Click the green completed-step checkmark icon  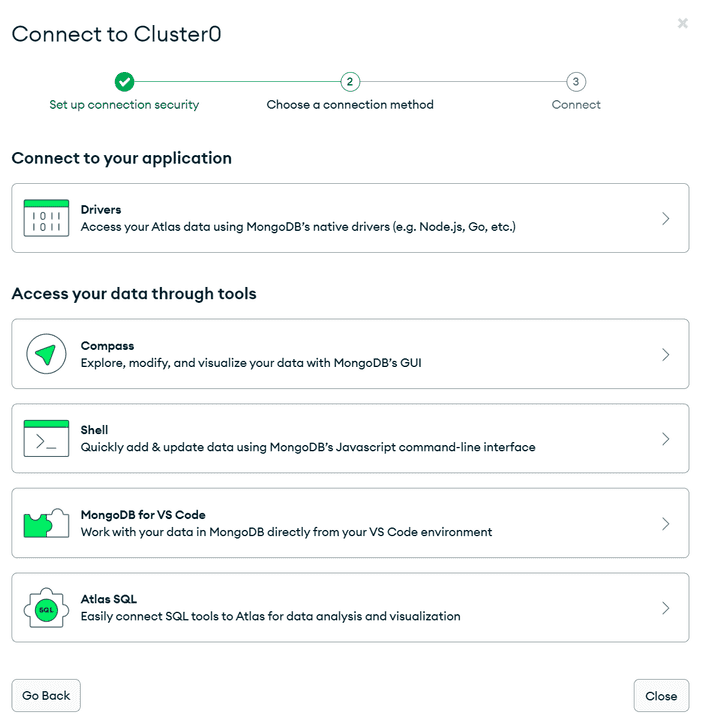point(124,82)
